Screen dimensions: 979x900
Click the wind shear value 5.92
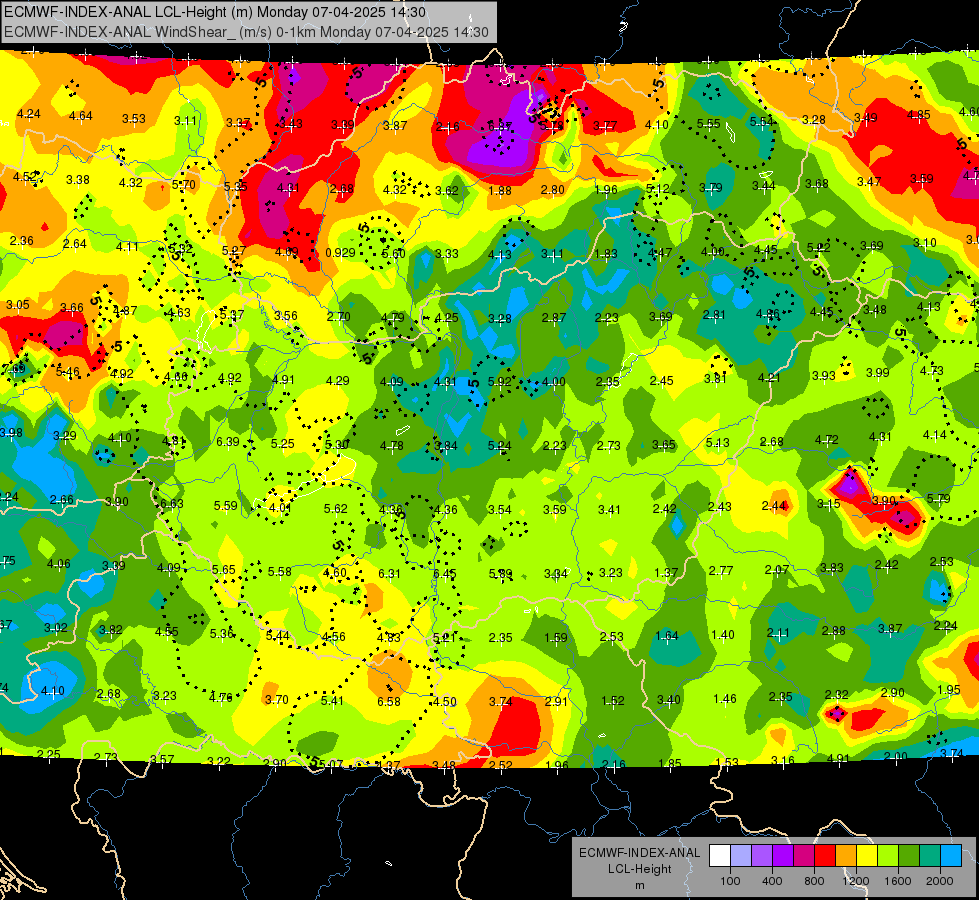[499, 381]
